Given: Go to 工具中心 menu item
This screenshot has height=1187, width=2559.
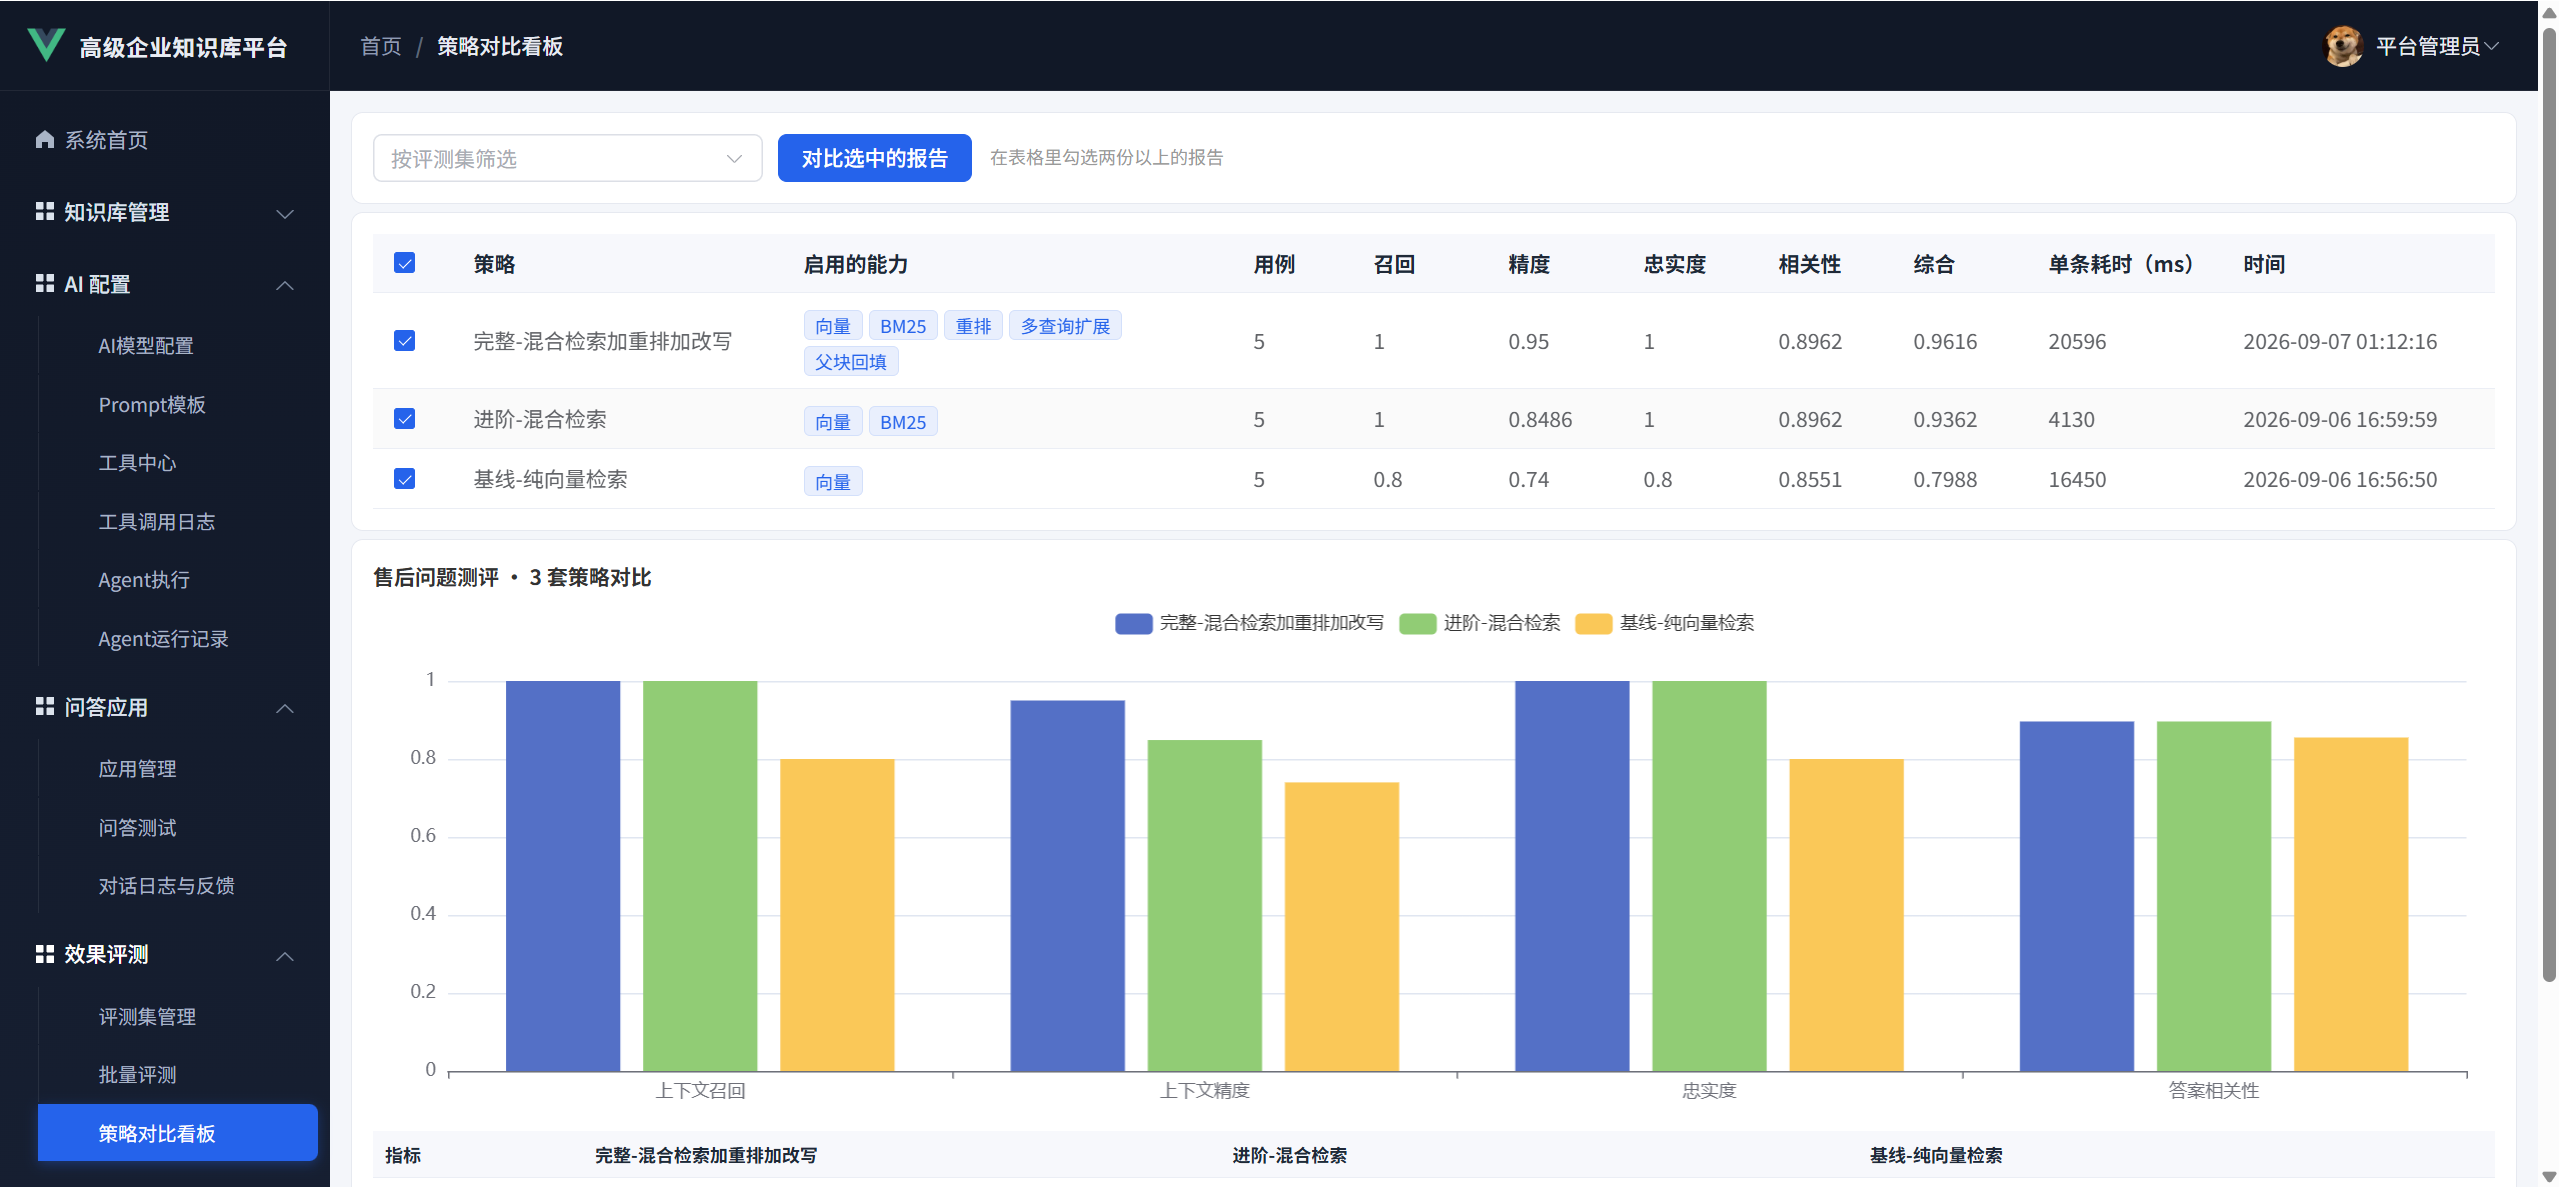Looking at the screenshot, I should coord(177,462).
